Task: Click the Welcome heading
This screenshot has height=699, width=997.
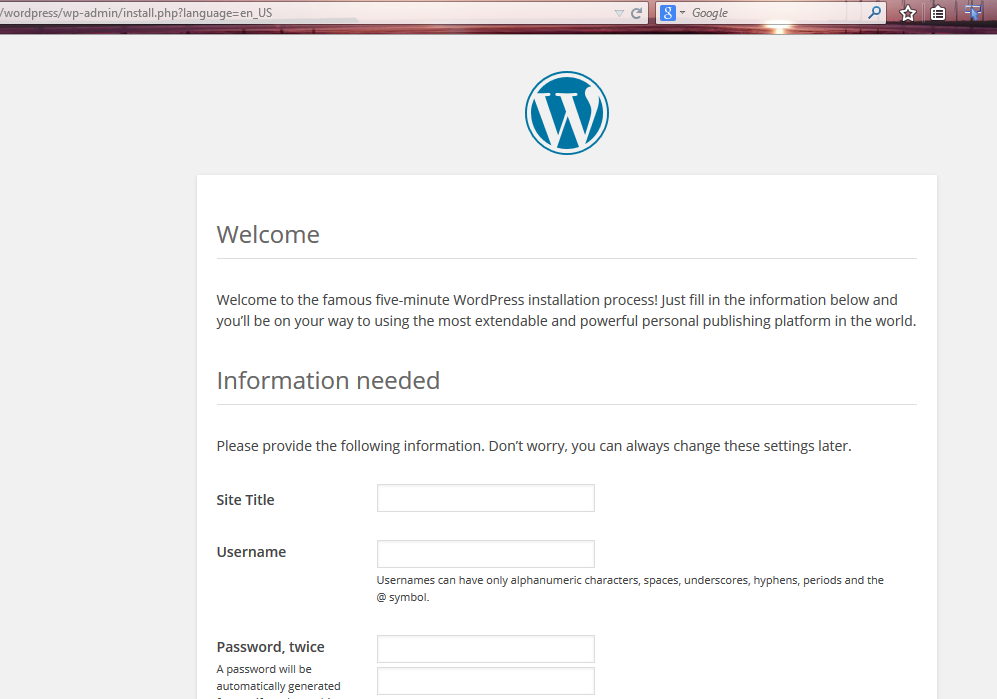Action: 268,235
